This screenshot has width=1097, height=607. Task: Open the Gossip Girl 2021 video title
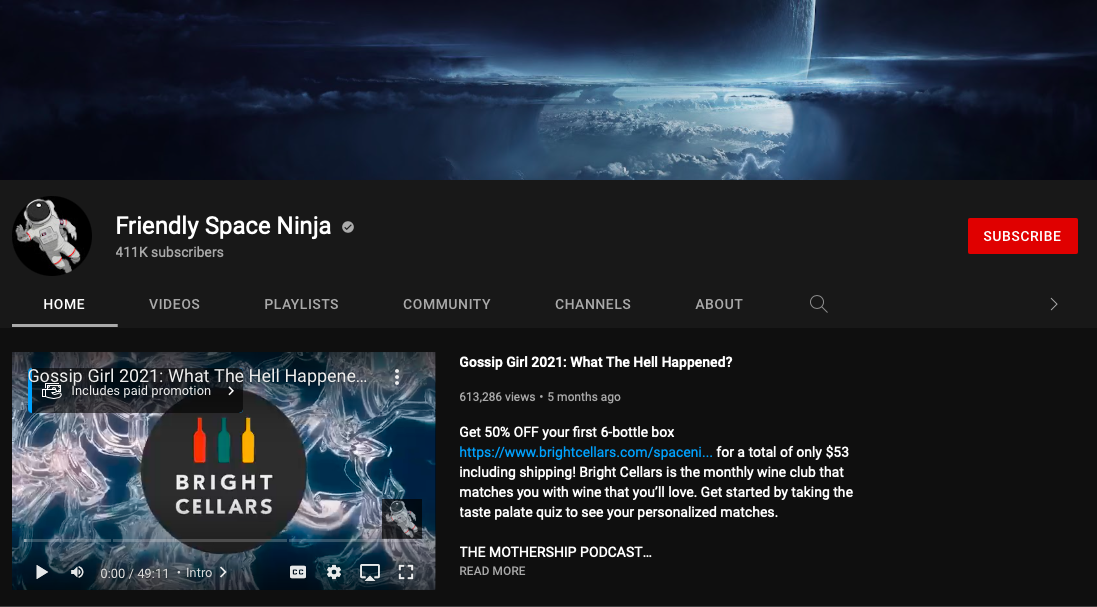pyautogui.click(x=595, y=362)
